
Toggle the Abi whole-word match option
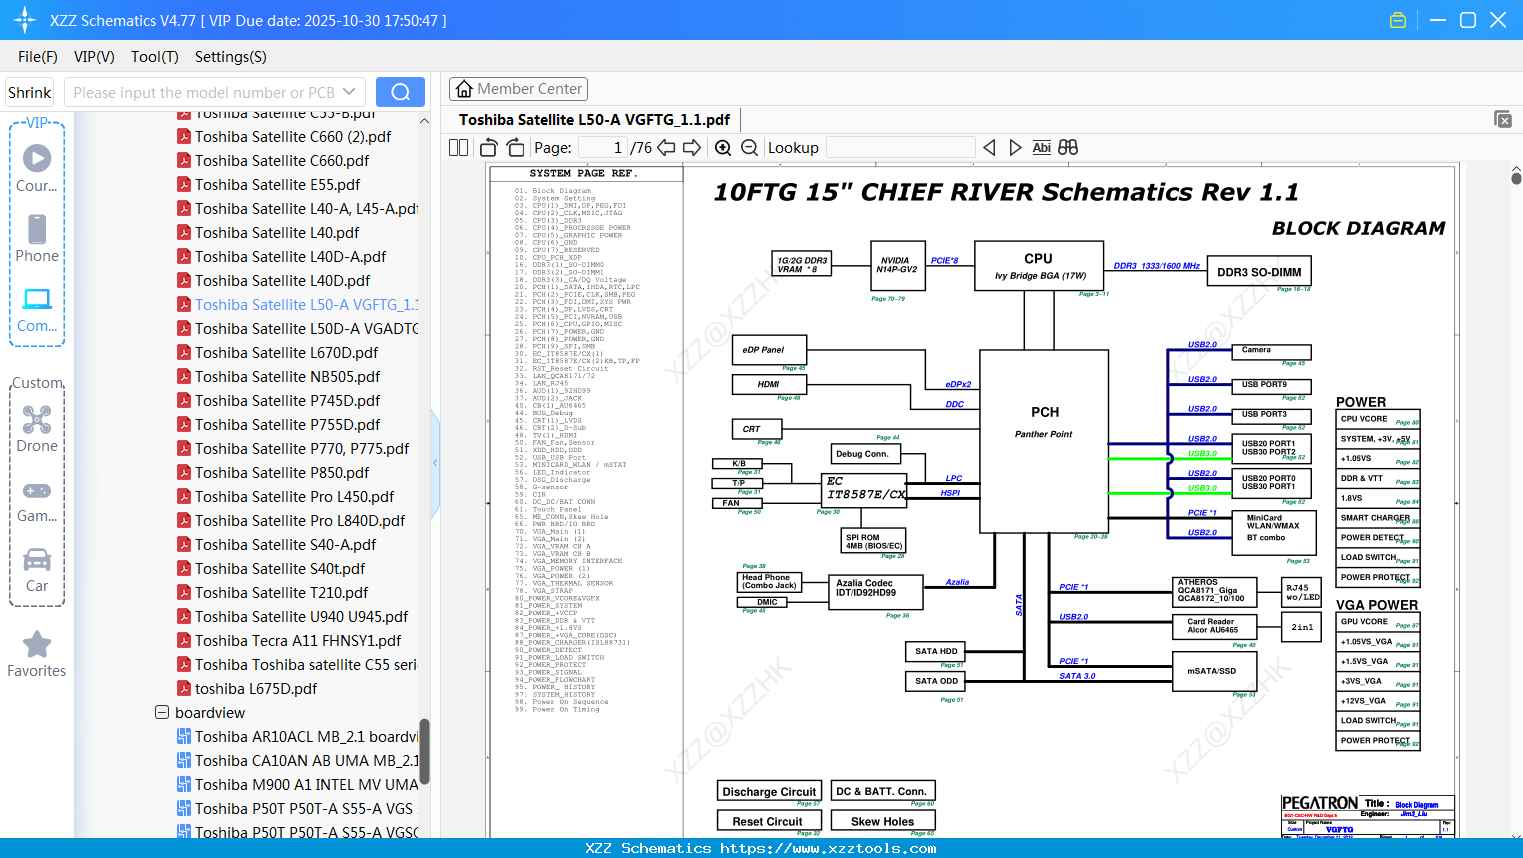tap(1041, 148)
